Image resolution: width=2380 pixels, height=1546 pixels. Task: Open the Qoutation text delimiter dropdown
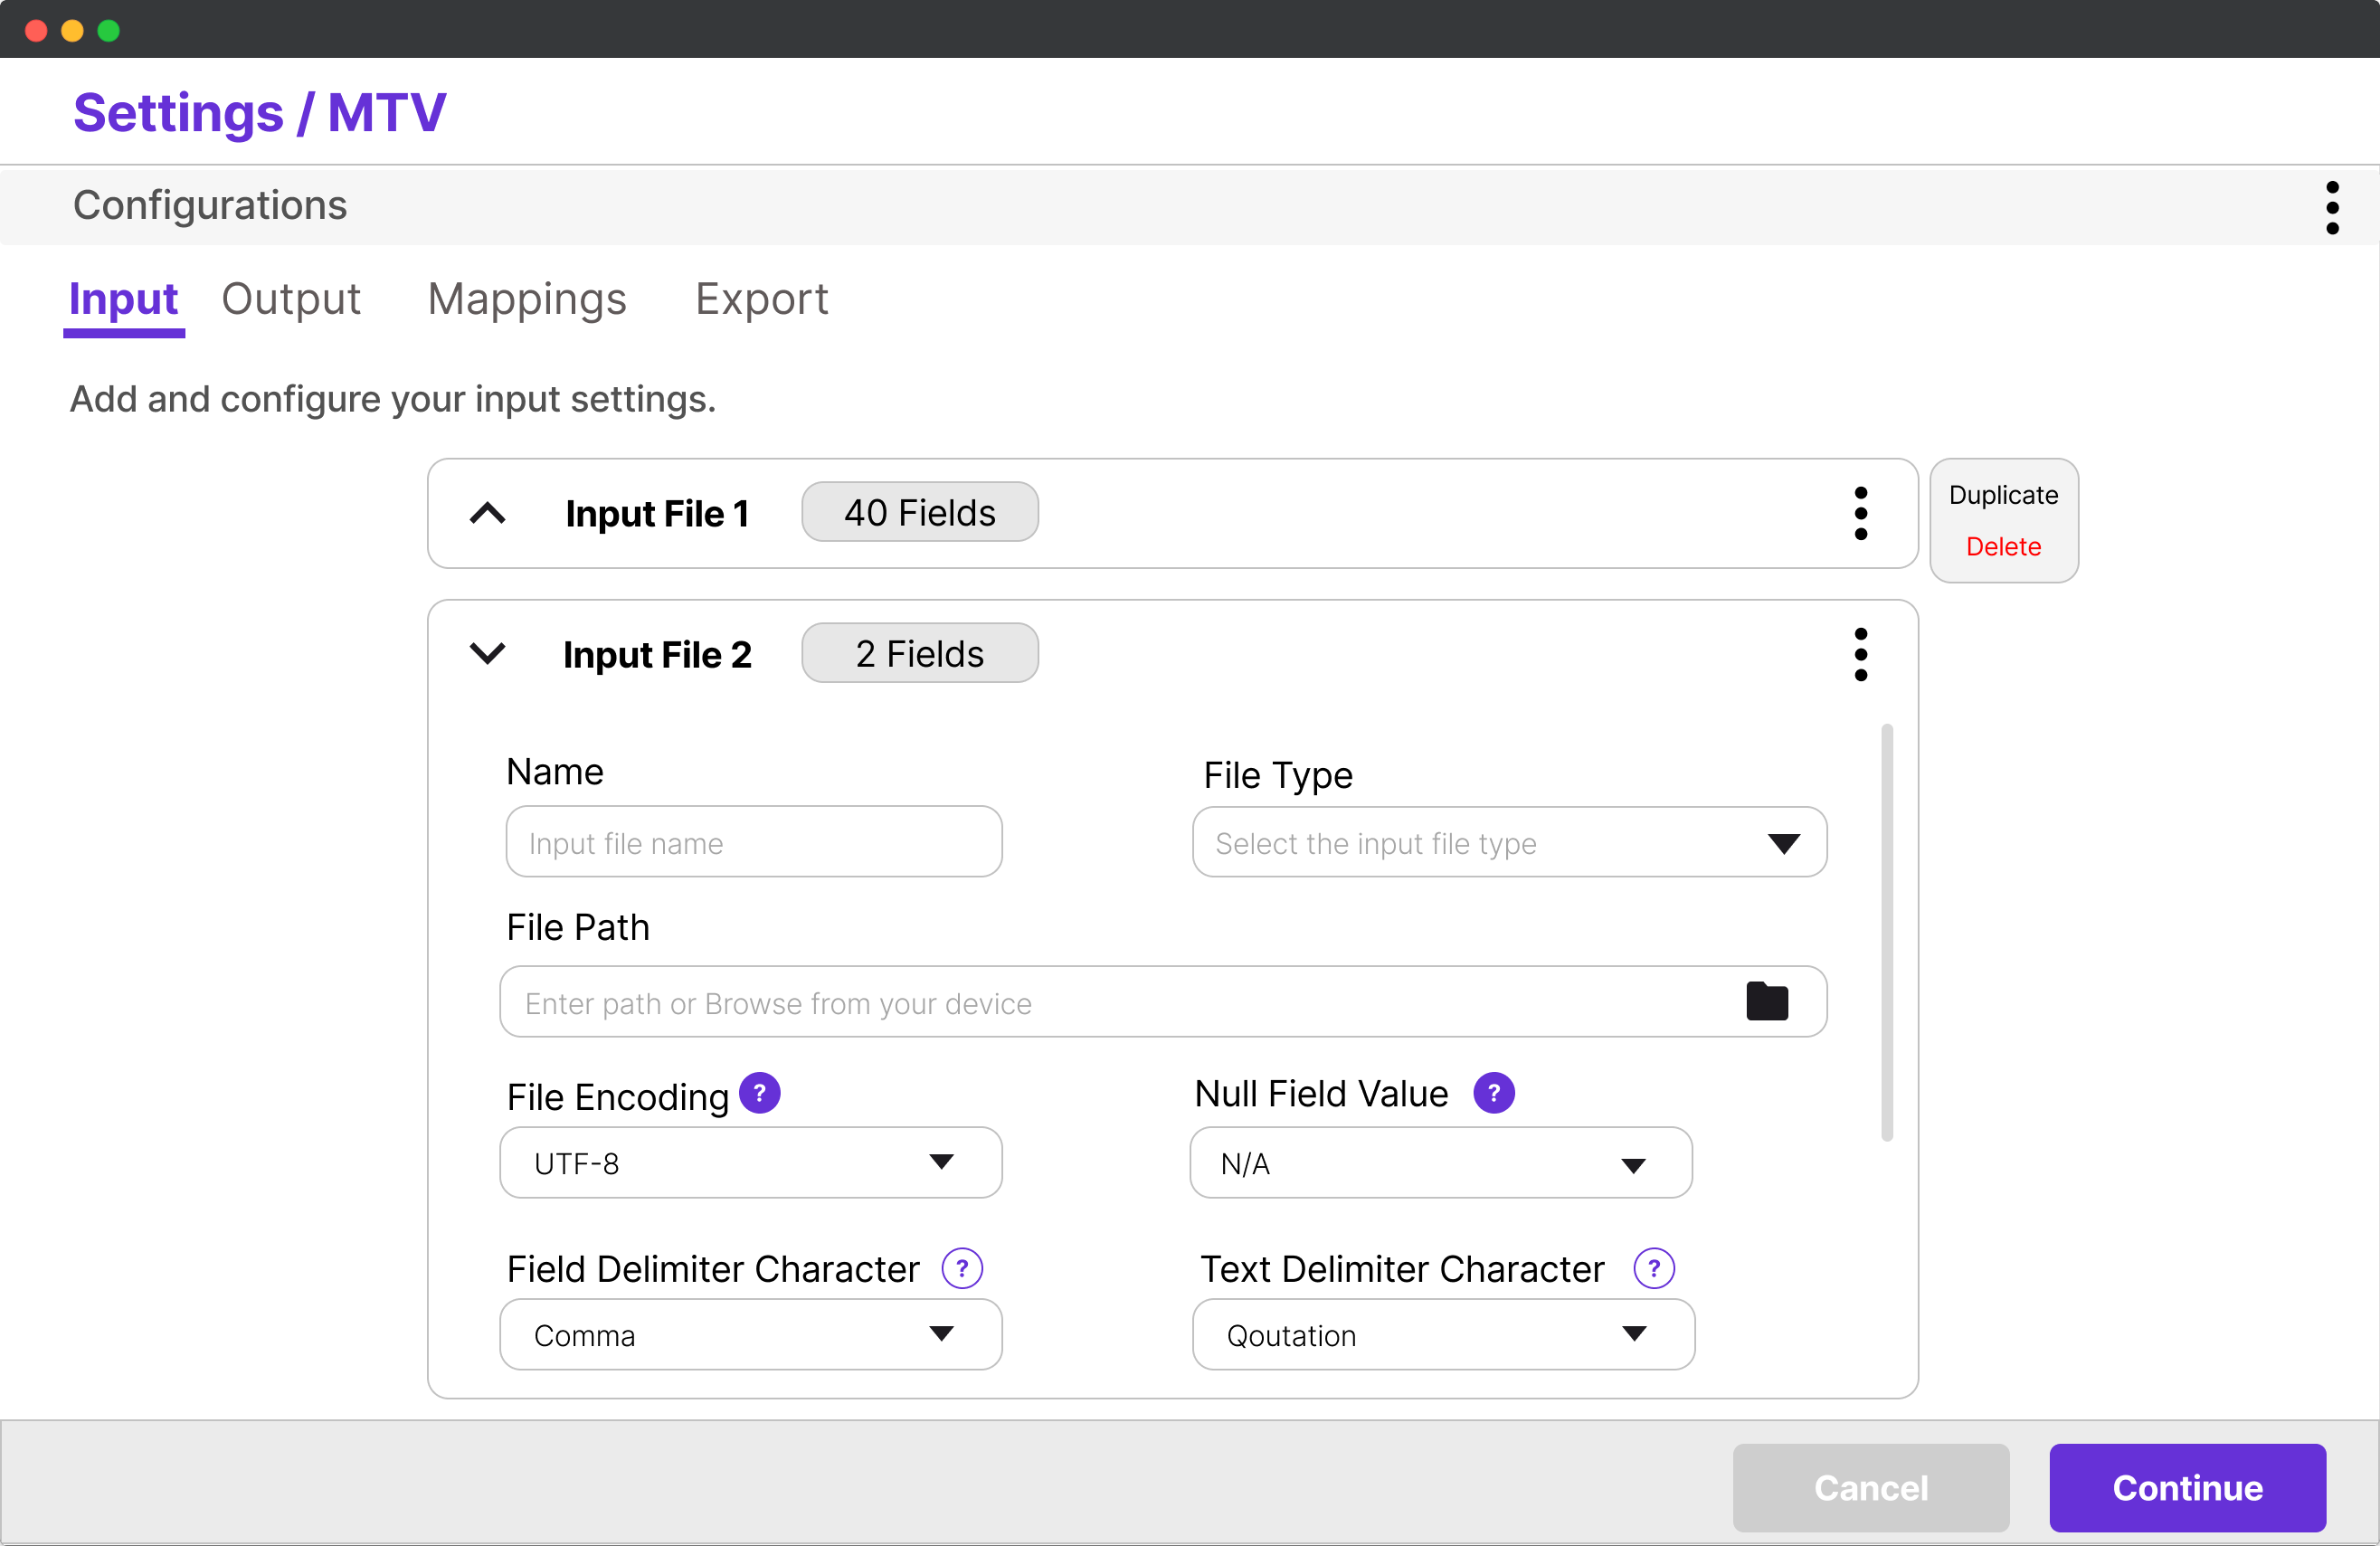1442,1335
